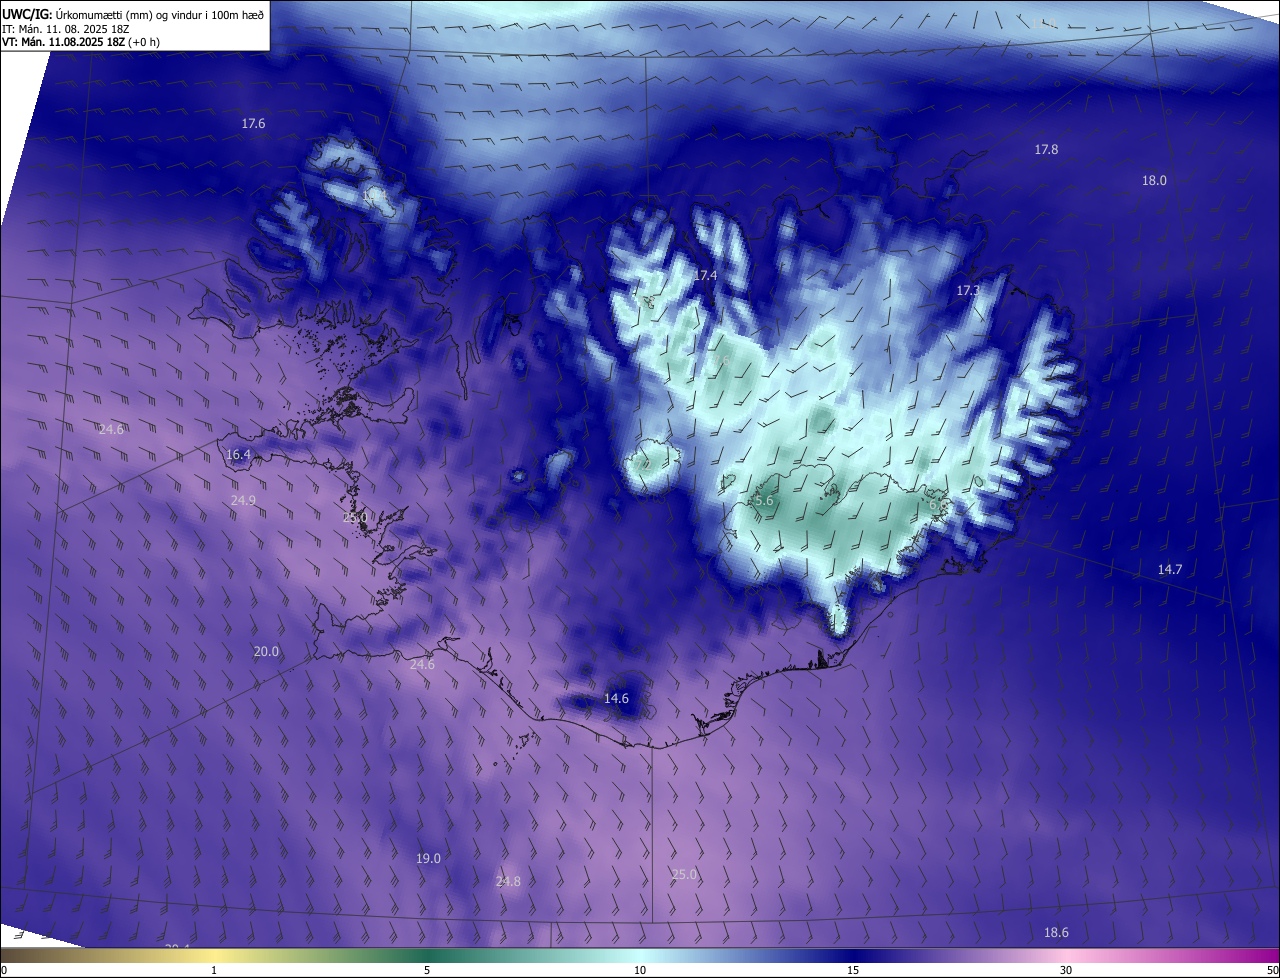
Task: Click the legend tick label 15
Action: tap(853, 970)
